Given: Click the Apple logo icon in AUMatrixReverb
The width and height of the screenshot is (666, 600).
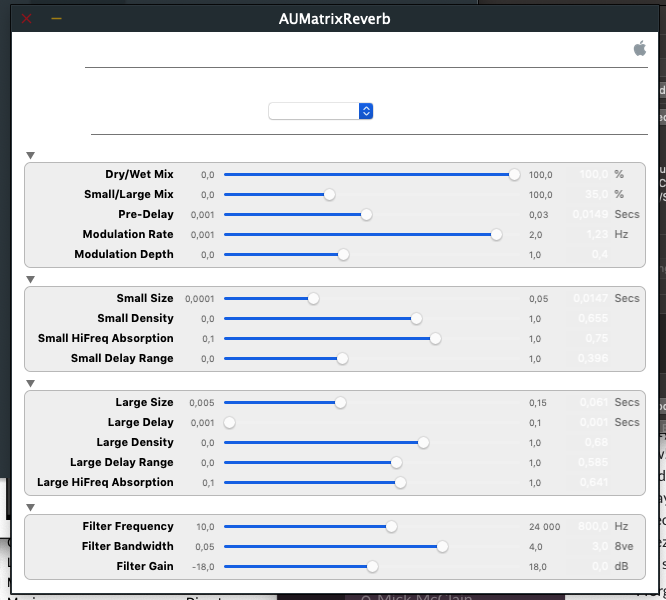Looking at the screenshot, I should click(640, 48).
